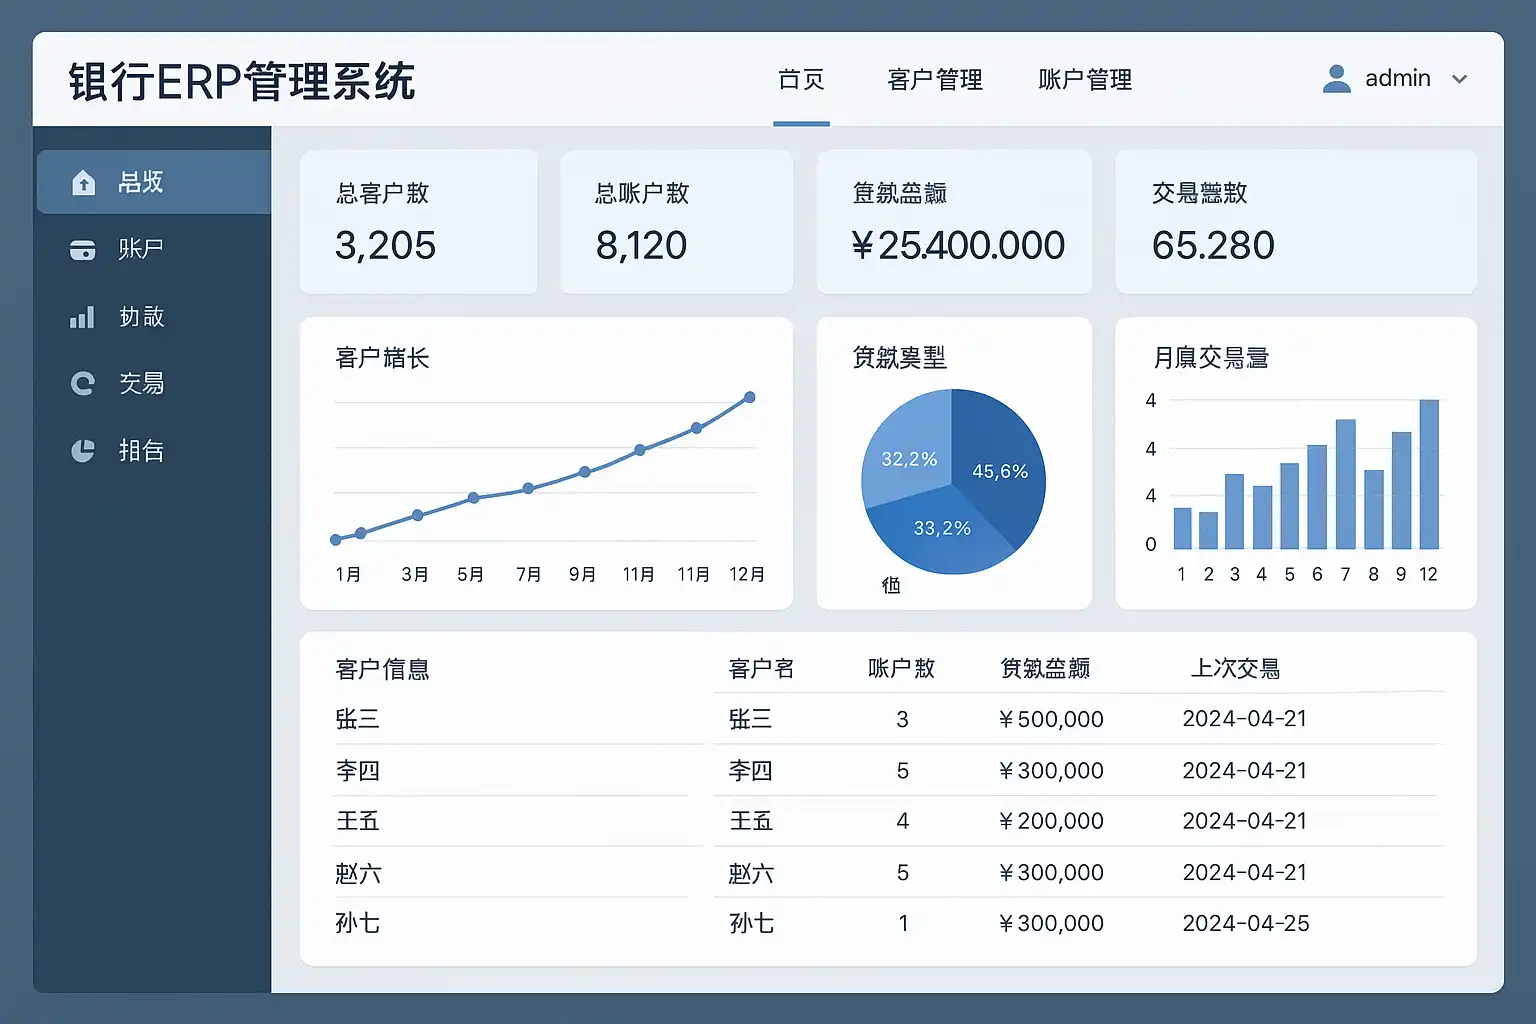Click the pie chart report icon in sidebar
The image size is (1536, 1024).
83,451
